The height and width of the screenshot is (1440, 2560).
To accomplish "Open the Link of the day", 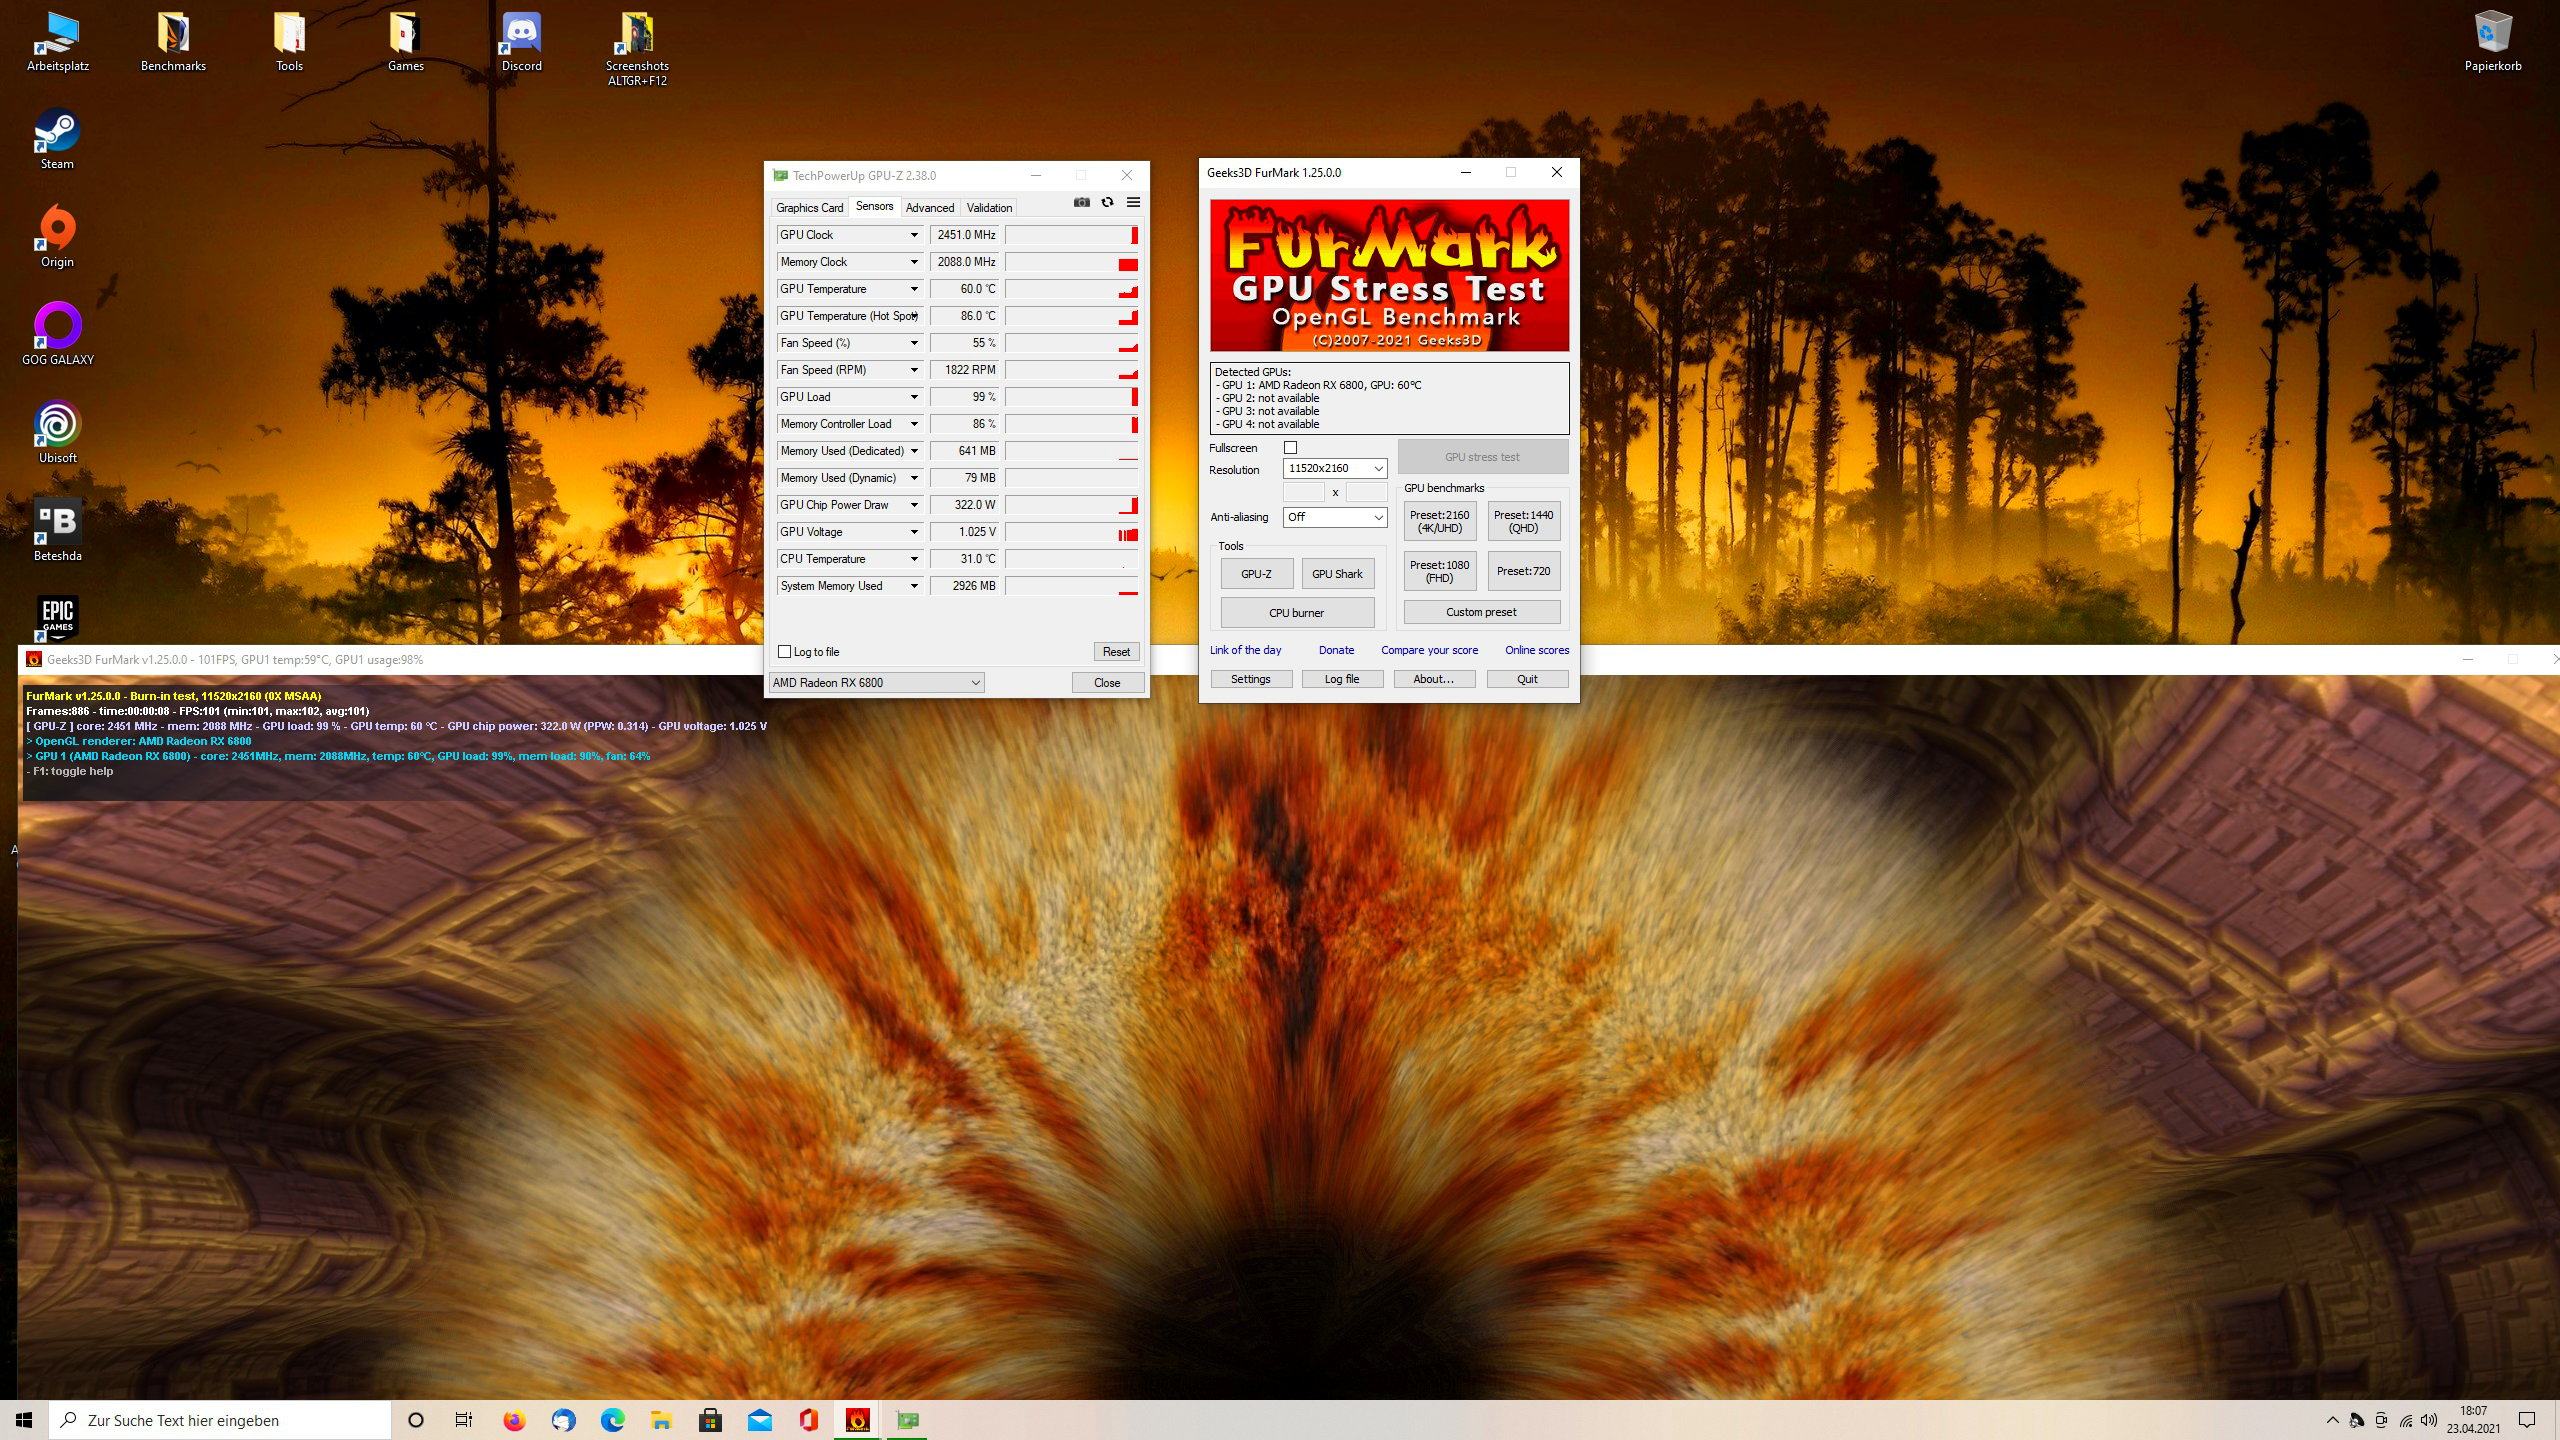I will [1245, 650].
